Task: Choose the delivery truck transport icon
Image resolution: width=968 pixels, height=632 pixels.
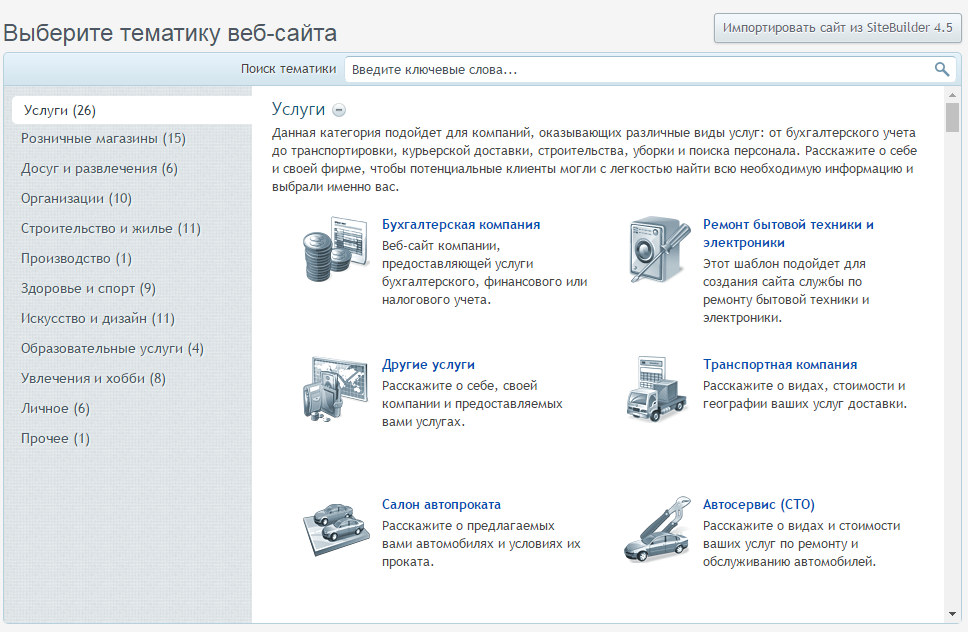Action: pyautogui.click(x=657, y=390)
